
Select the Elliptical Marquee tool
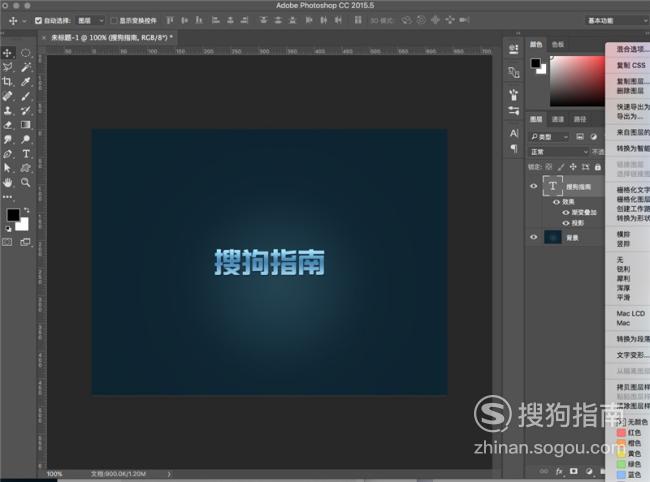[x=26, y=53]
